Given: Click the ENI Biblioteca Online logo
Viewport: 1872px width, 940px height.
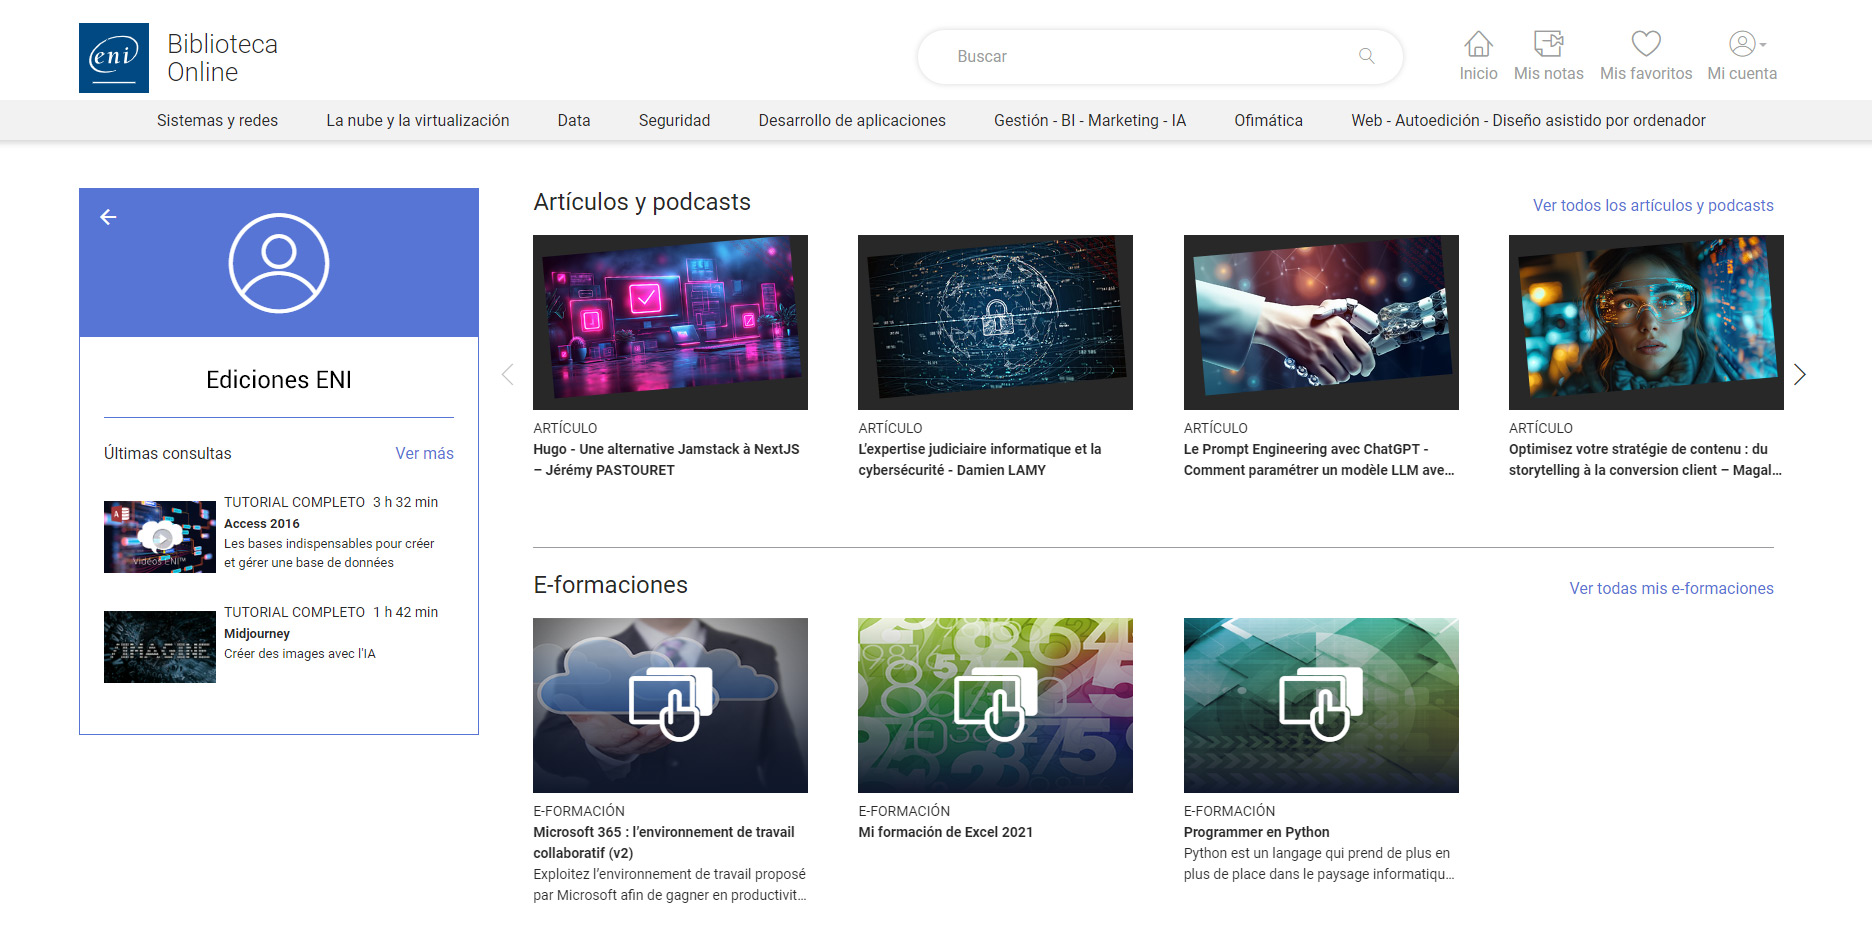Looking at the screenshot, I should pyautogui.click(x=114, y=58).
